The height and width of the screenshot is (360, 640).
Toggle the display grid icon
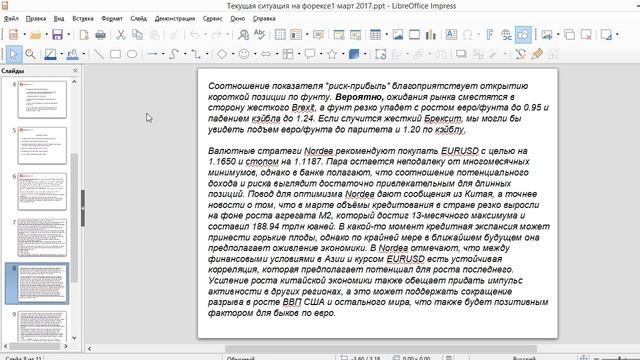coord(280,35)
